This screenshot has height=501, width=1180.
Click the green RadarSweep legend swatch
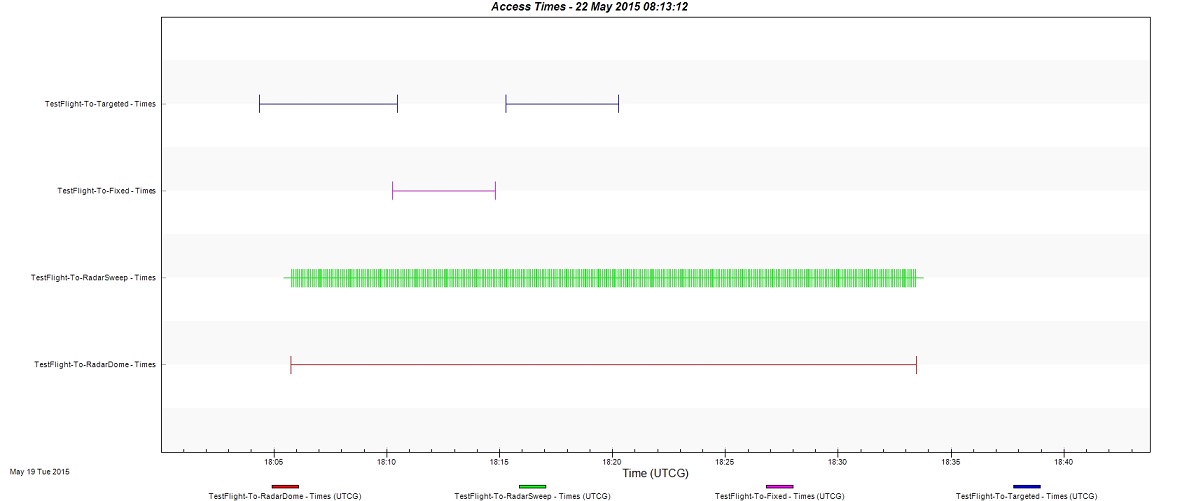click(532, 486)
